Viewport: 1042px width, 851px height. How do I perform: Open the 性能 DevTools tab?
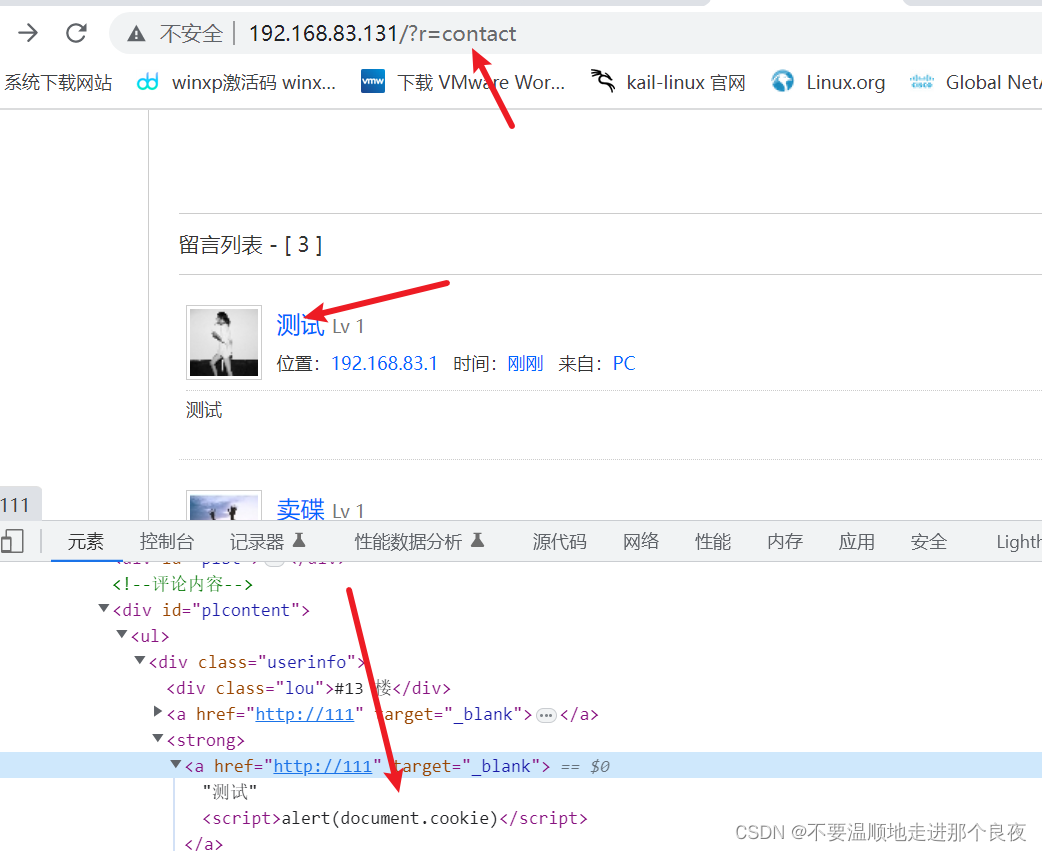(x=712, y=541)
